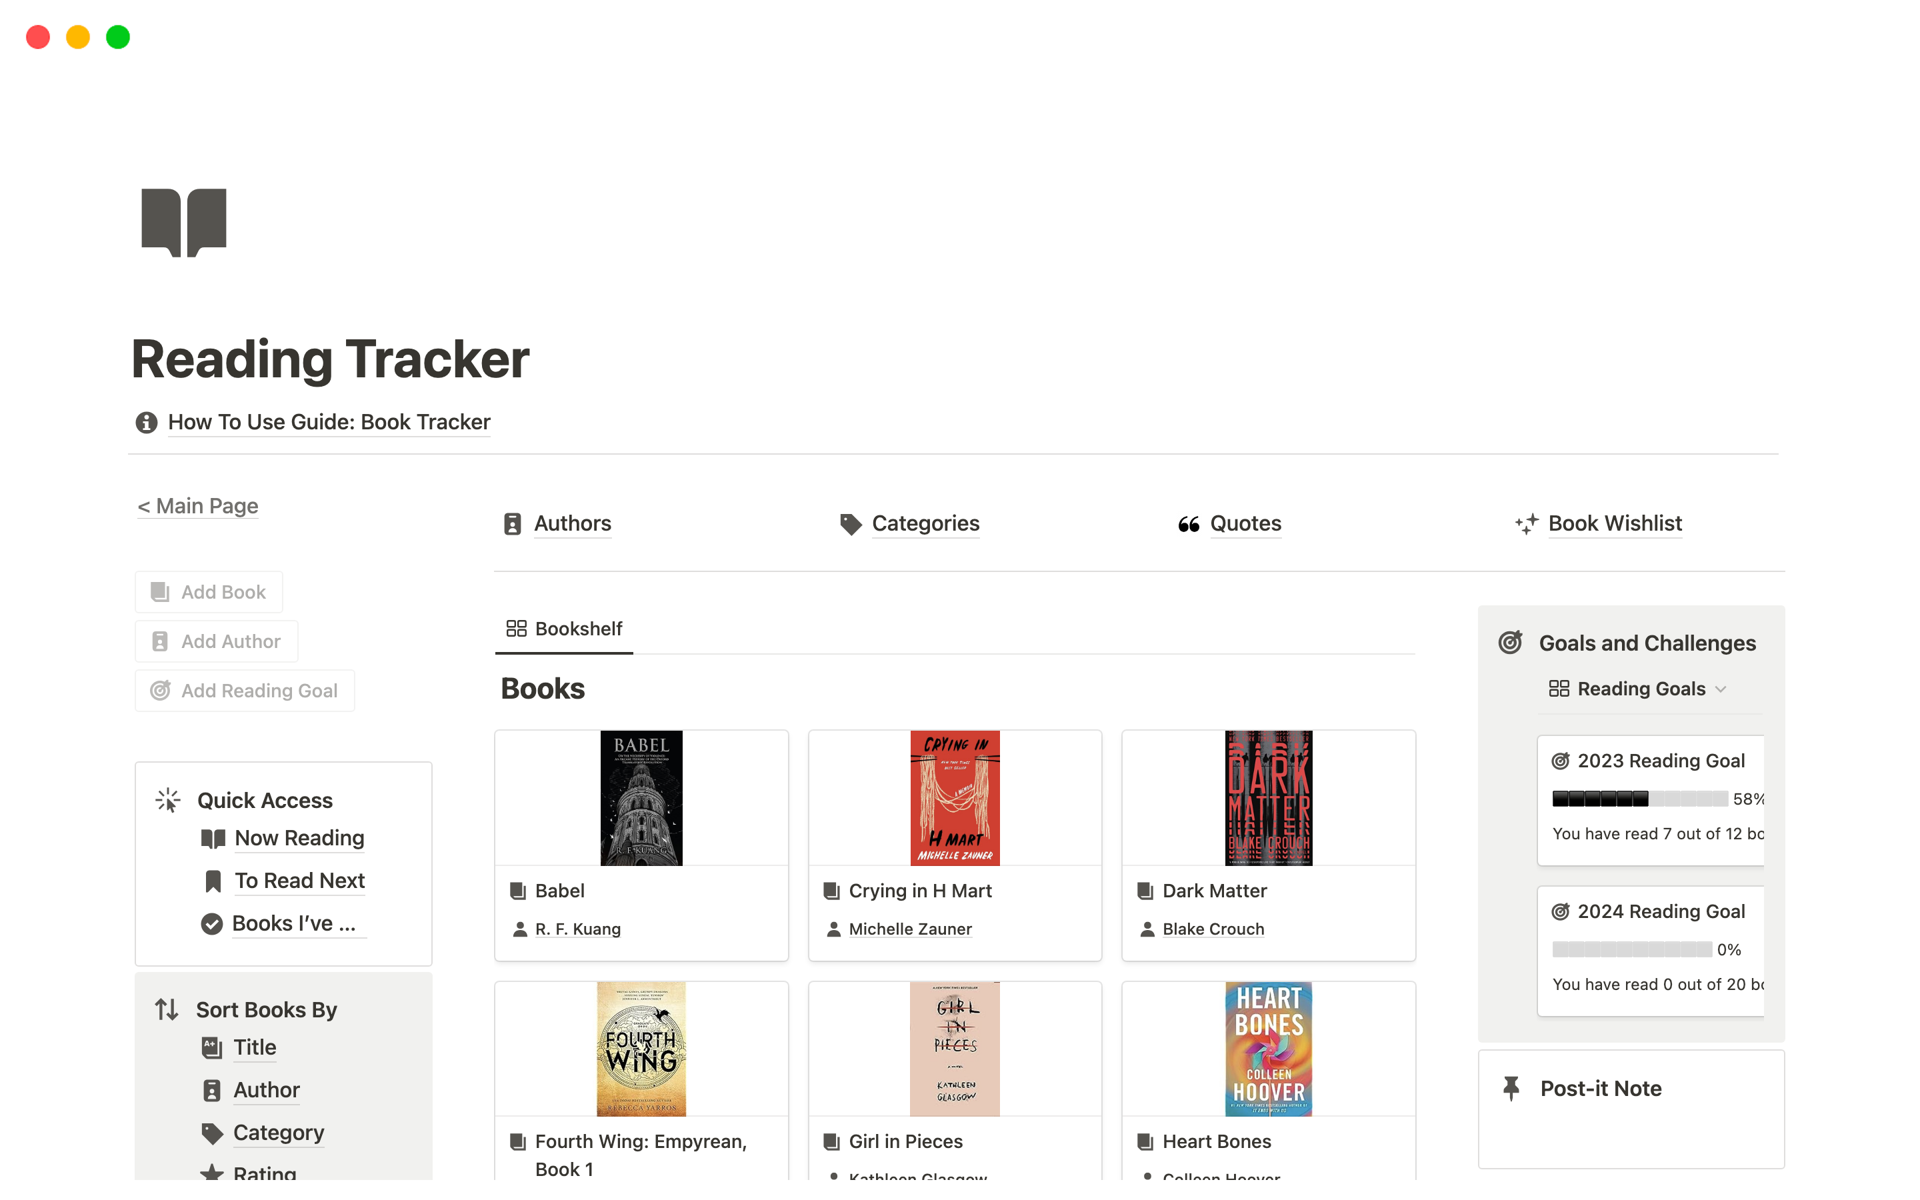The width and height of the screenshot is (1920, 1200).
Task: Click the Quotes quotation mark icon
Action: pos(1188,524)
